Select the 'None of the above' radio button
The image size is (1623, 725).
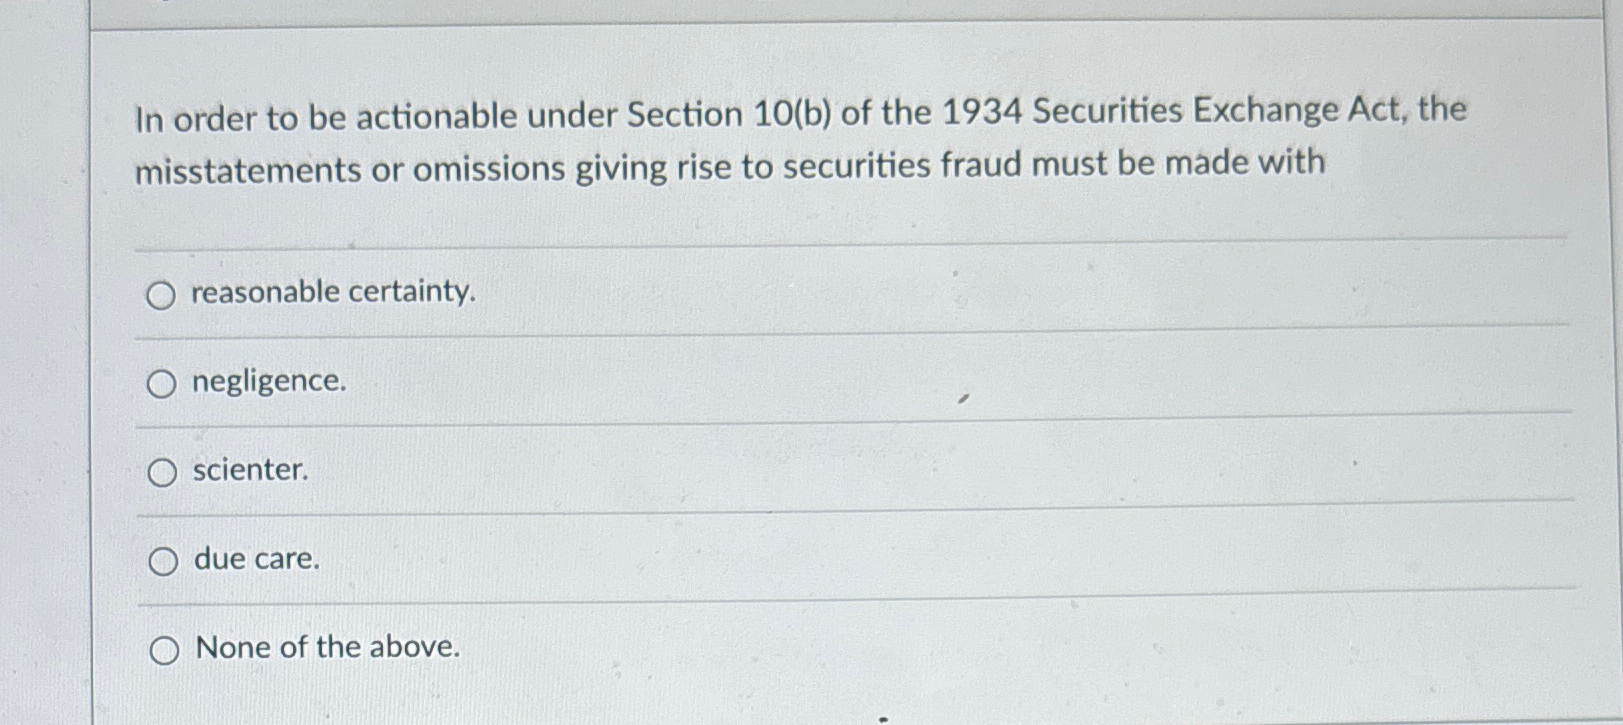tap(163, 649)
